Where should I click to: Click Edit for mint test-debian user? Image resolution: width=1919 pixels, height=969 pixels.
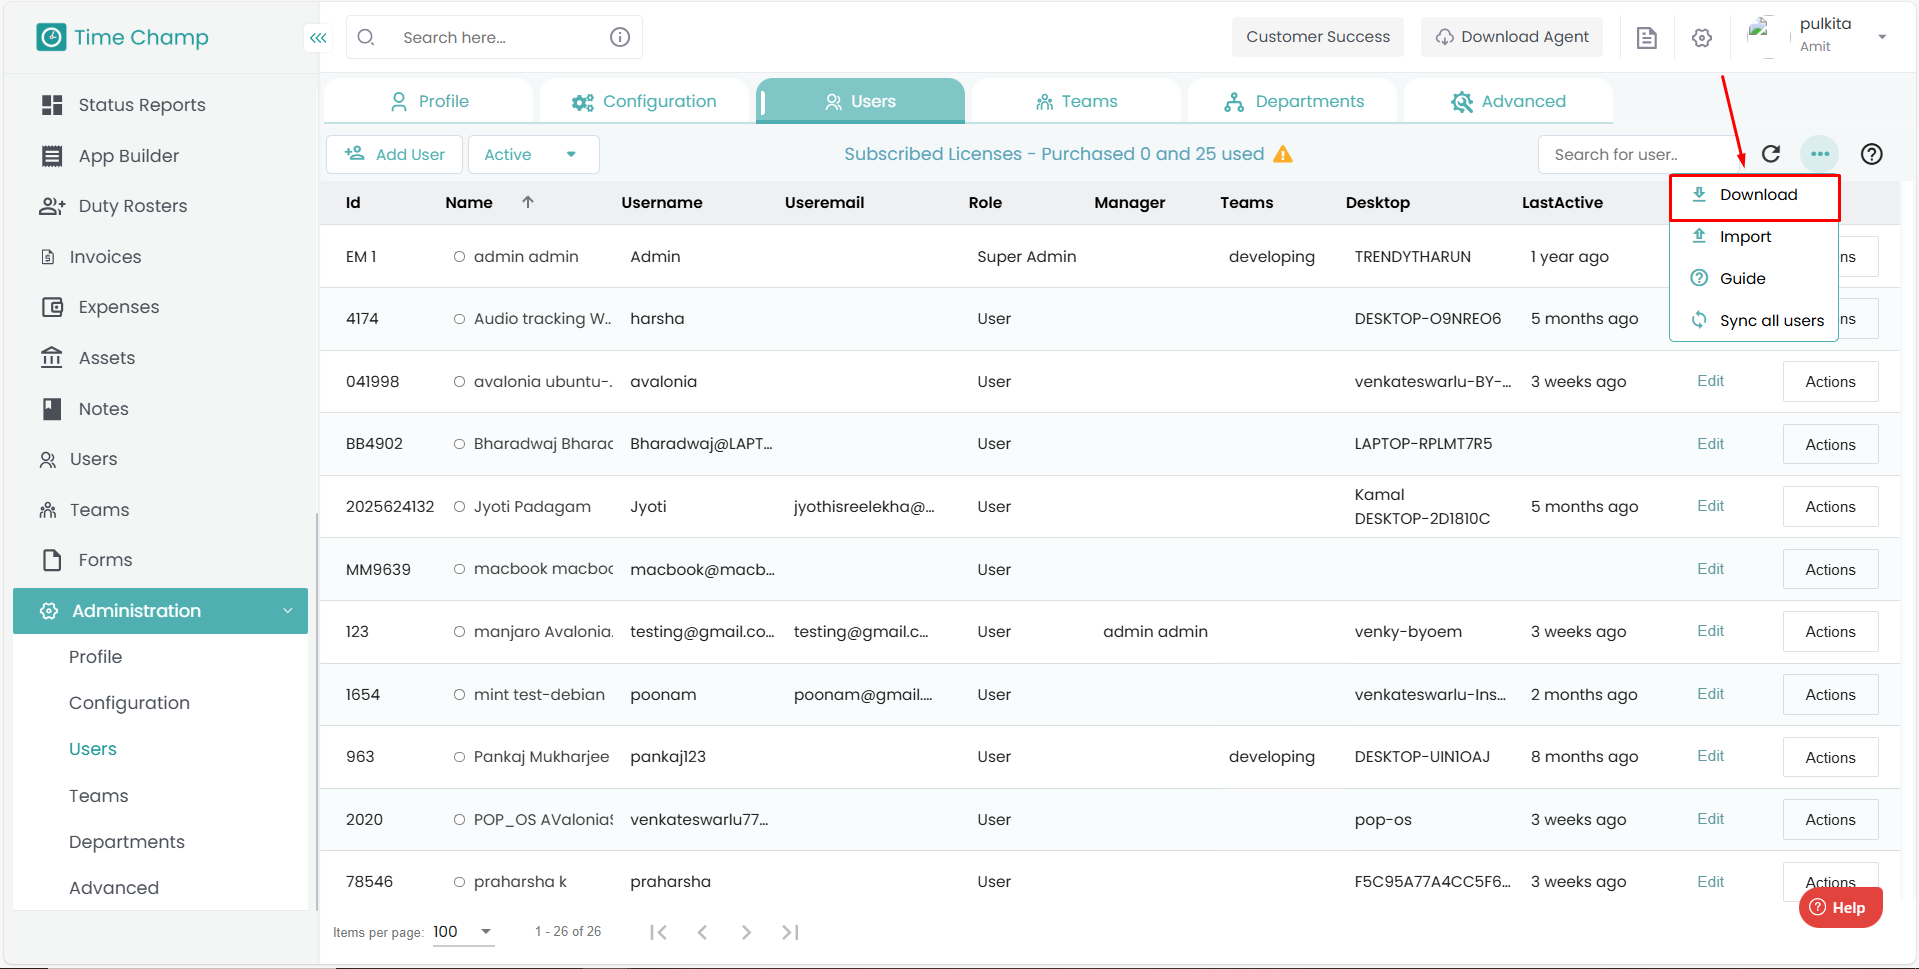(1710, 694)
